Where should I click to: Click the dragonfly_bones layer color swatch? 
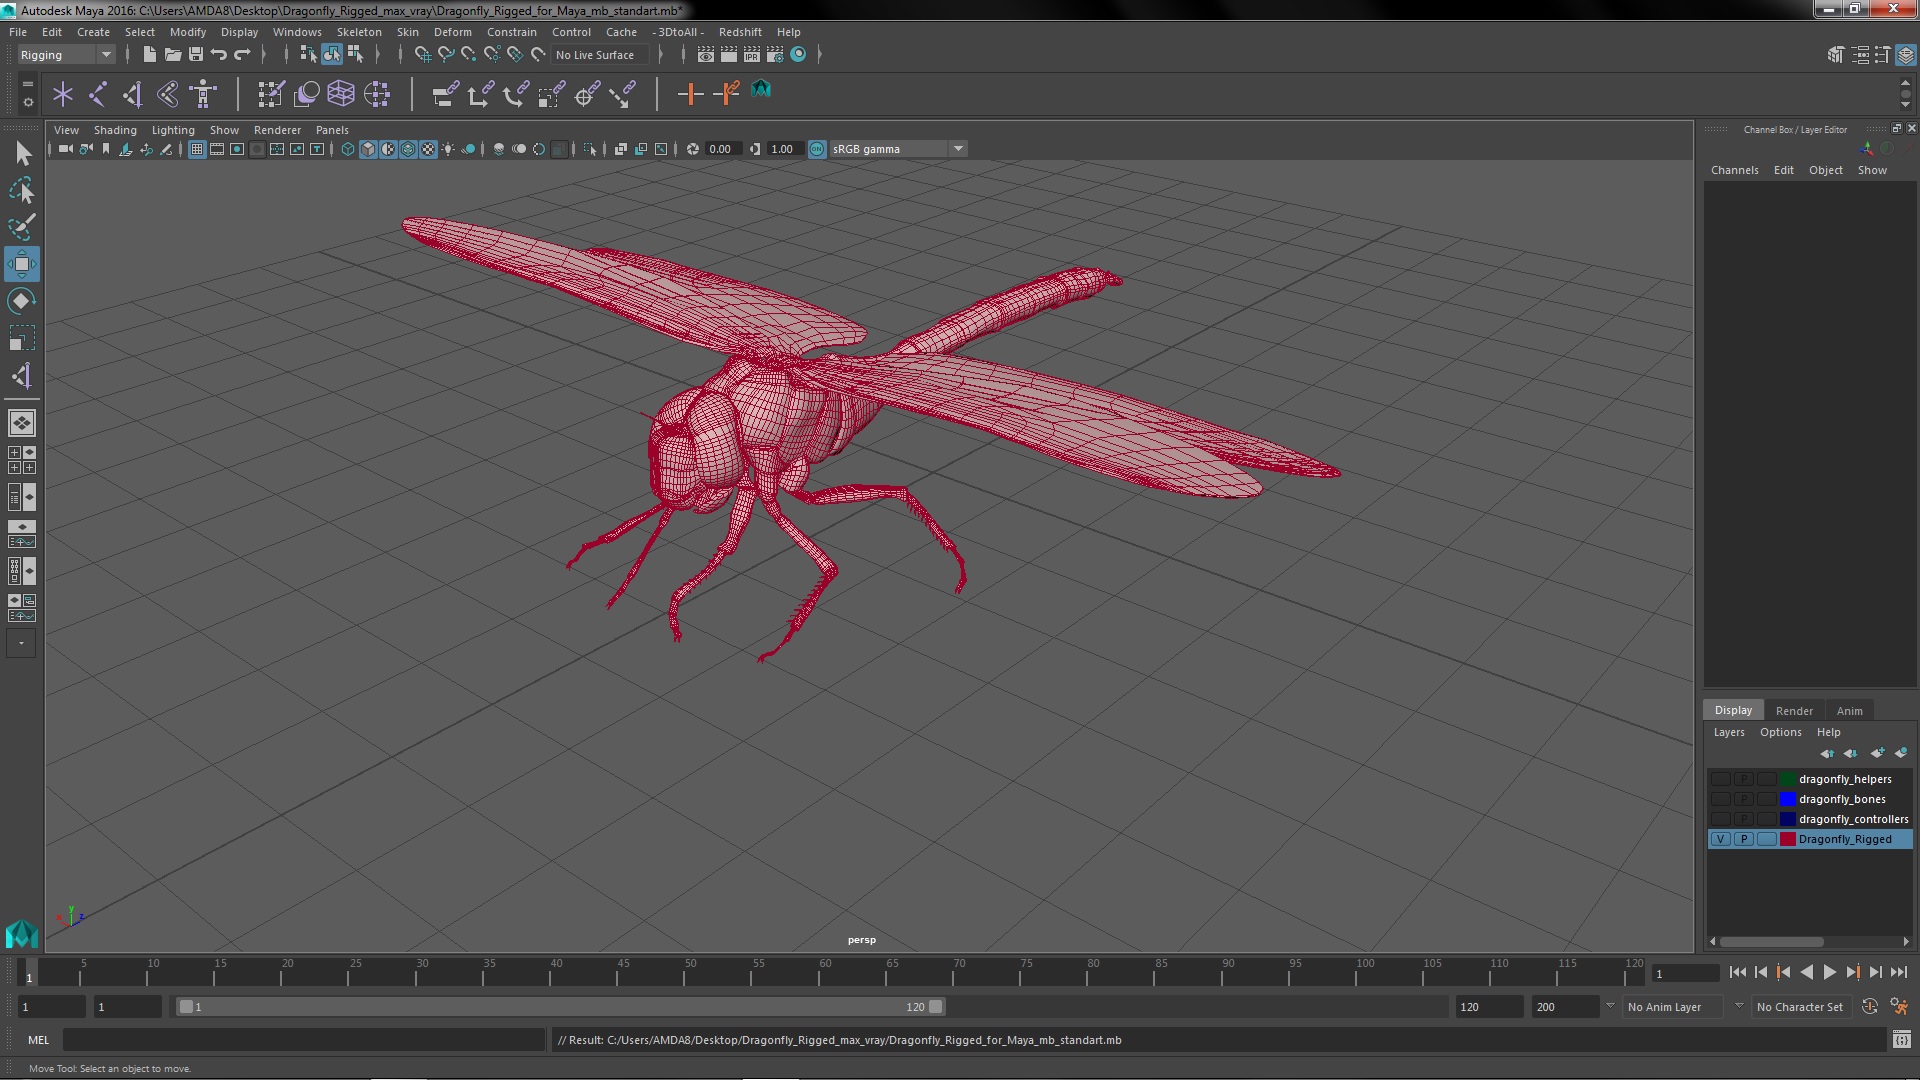coord(1787,800)
